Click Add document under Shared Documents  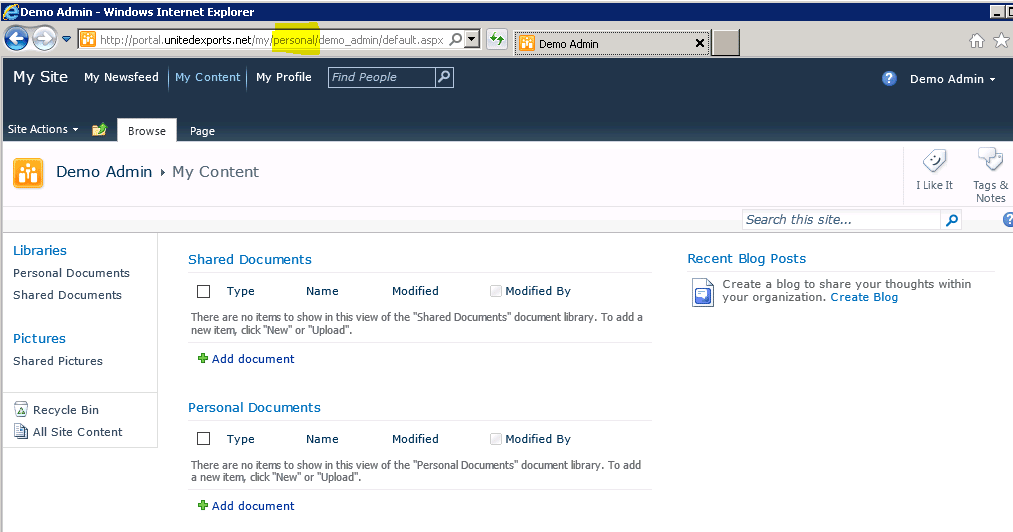pyautogui.click(x=252, y=359)
